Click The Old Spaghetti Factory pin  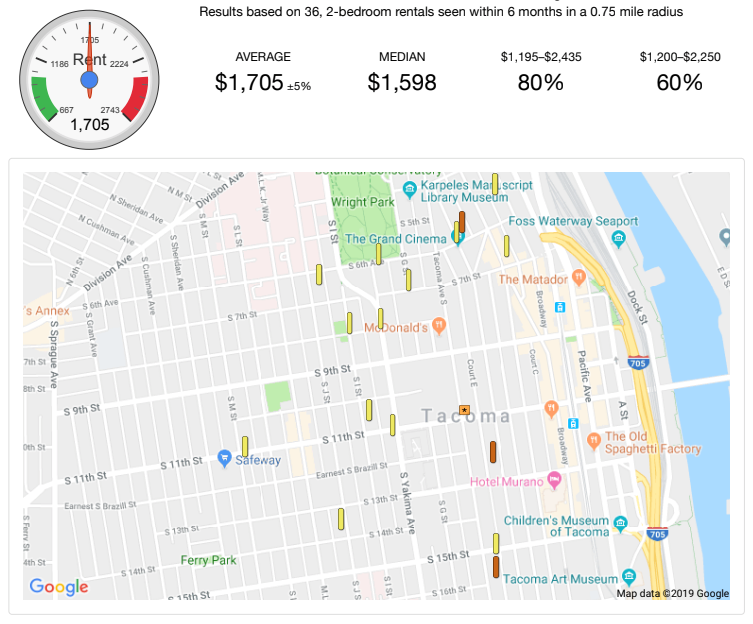pos(594,440)
